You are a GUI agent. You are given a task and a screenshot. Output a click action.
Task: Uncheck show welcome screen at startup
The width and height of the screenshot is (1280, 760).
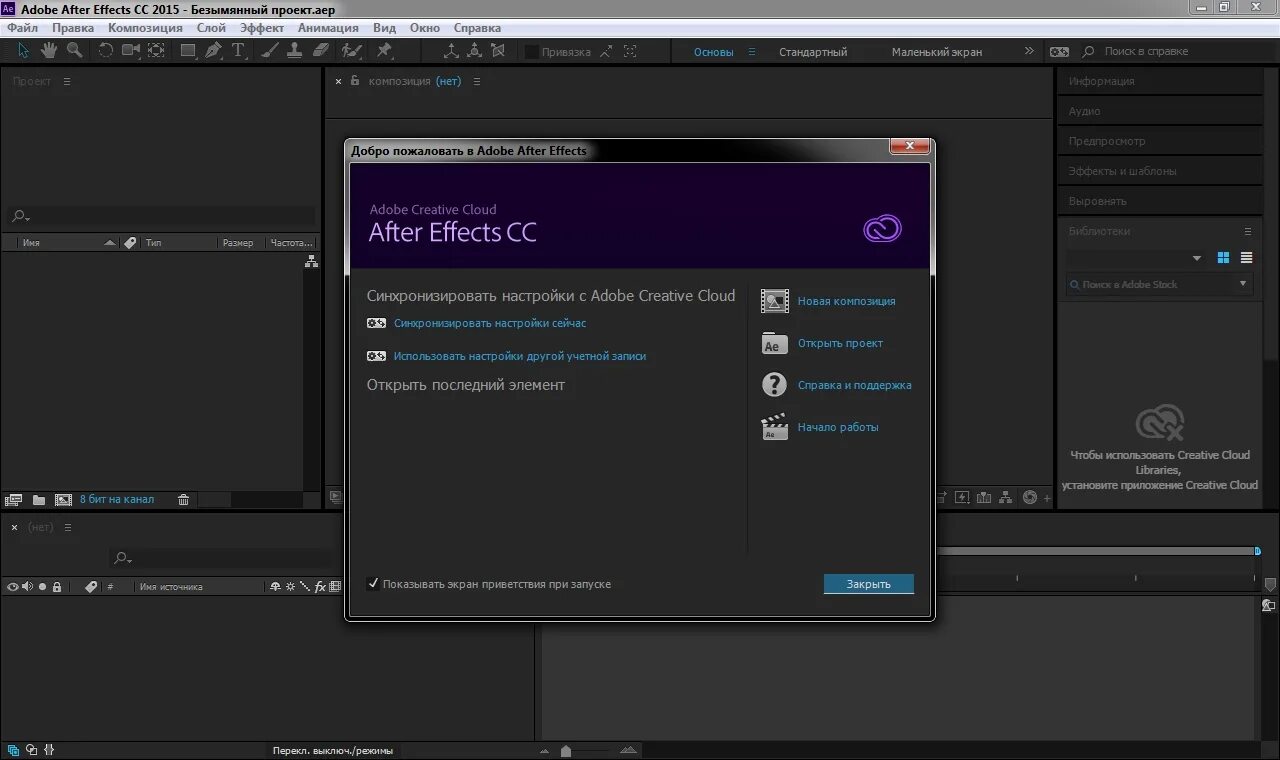pyautogui.click(x=373, y=584)
